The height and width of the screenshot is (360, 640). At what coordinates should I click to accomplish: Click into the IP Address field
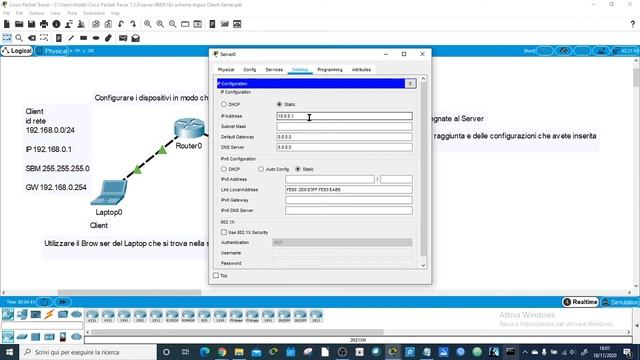344,116
